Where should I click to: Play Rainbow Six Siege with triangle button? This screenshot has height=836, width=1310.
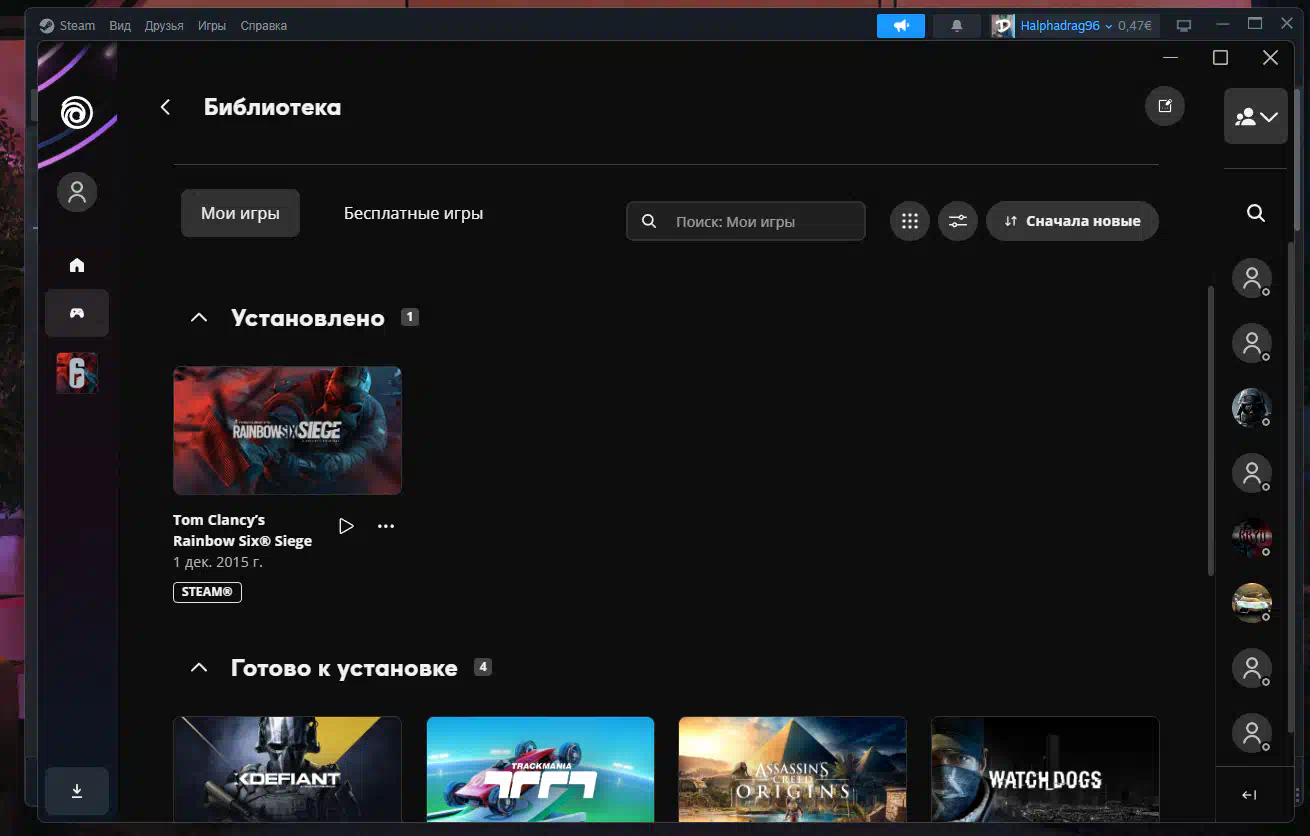[346, 526]
